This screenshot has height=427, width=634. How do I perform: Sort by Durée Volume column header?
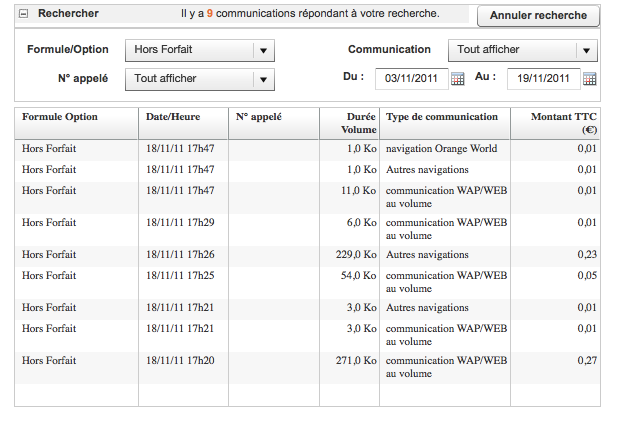(x=360, y=122)
